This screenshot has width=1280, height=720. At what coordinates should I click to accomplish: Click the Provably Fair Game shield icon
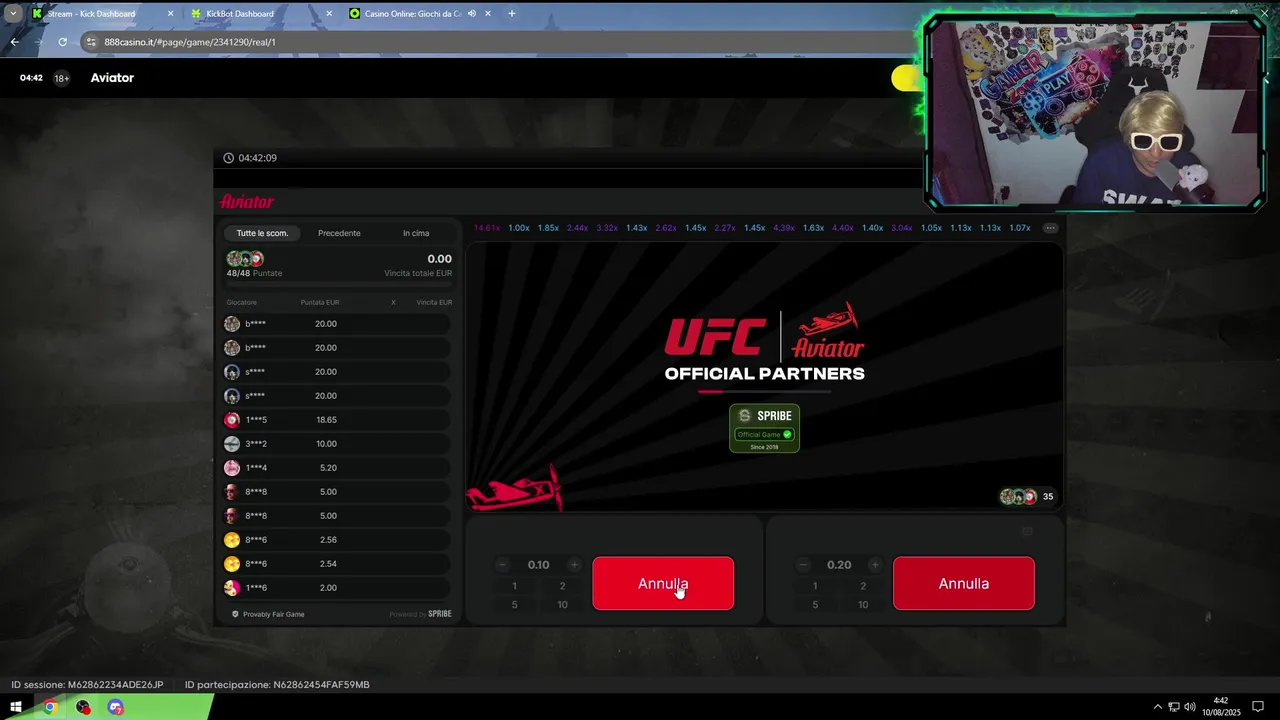235,614
